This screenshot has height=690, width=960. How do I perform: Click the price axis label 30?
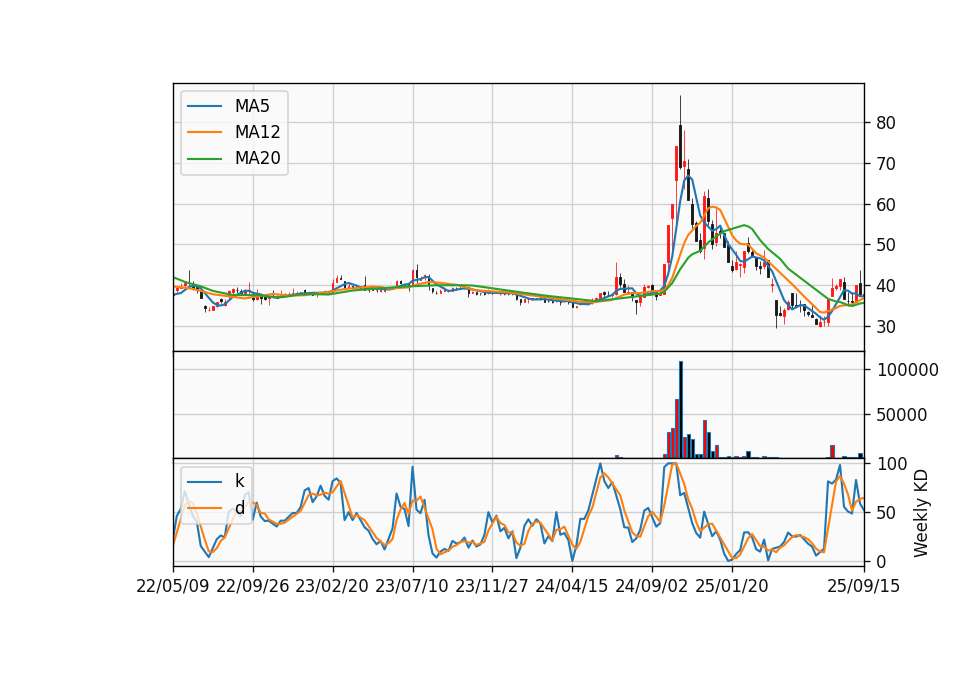pyautogui.click(x=886, y=327)
